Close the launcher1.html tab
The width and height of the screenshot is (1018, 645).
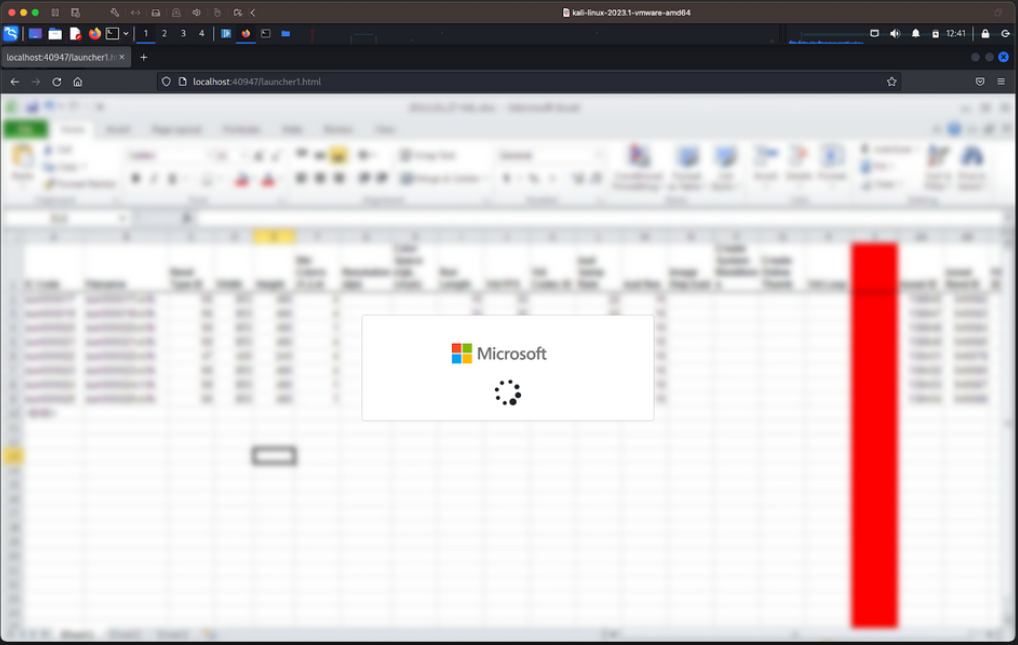tap(121, 57)
